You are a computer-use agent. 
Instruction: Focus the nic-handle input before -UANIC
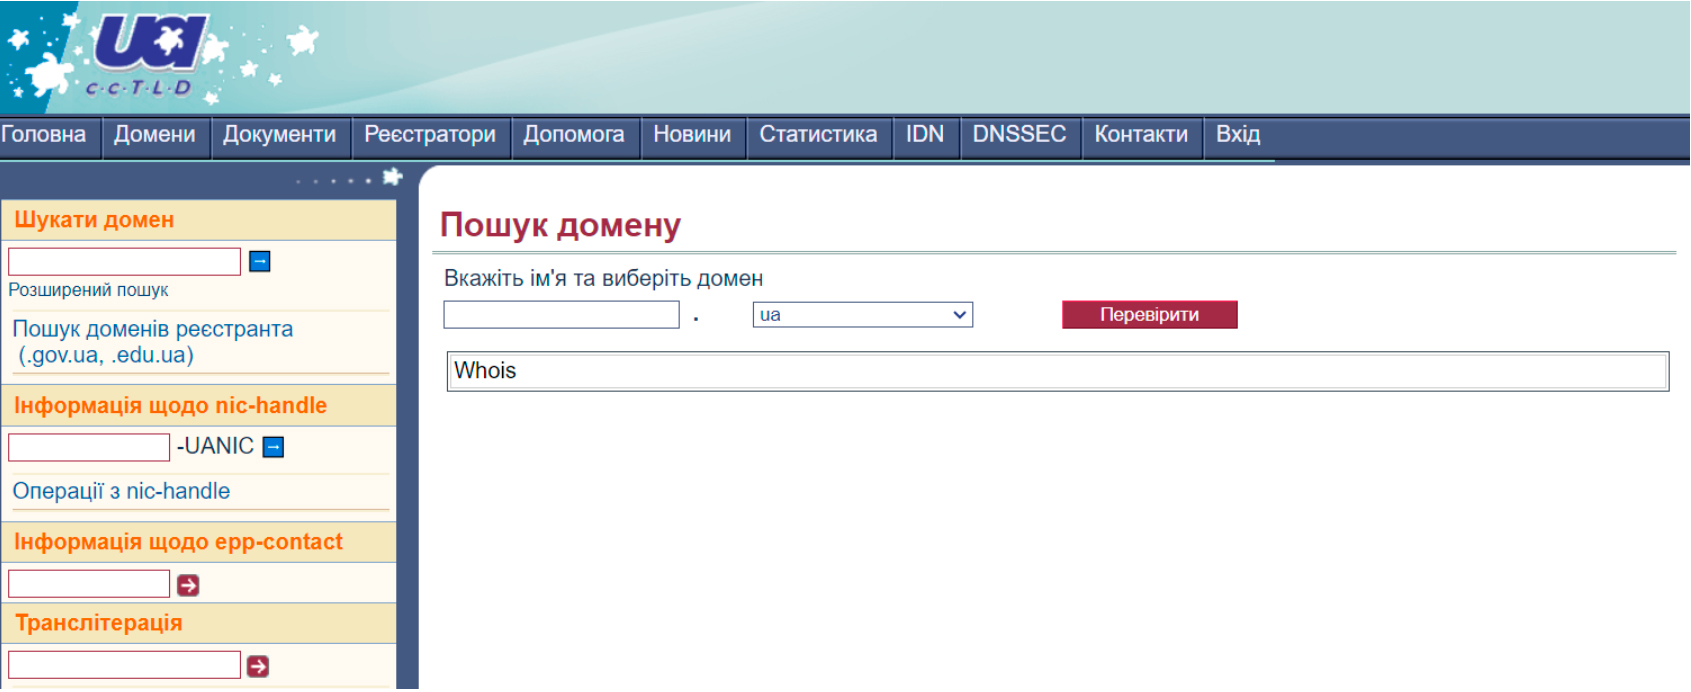tap(89, 447)
